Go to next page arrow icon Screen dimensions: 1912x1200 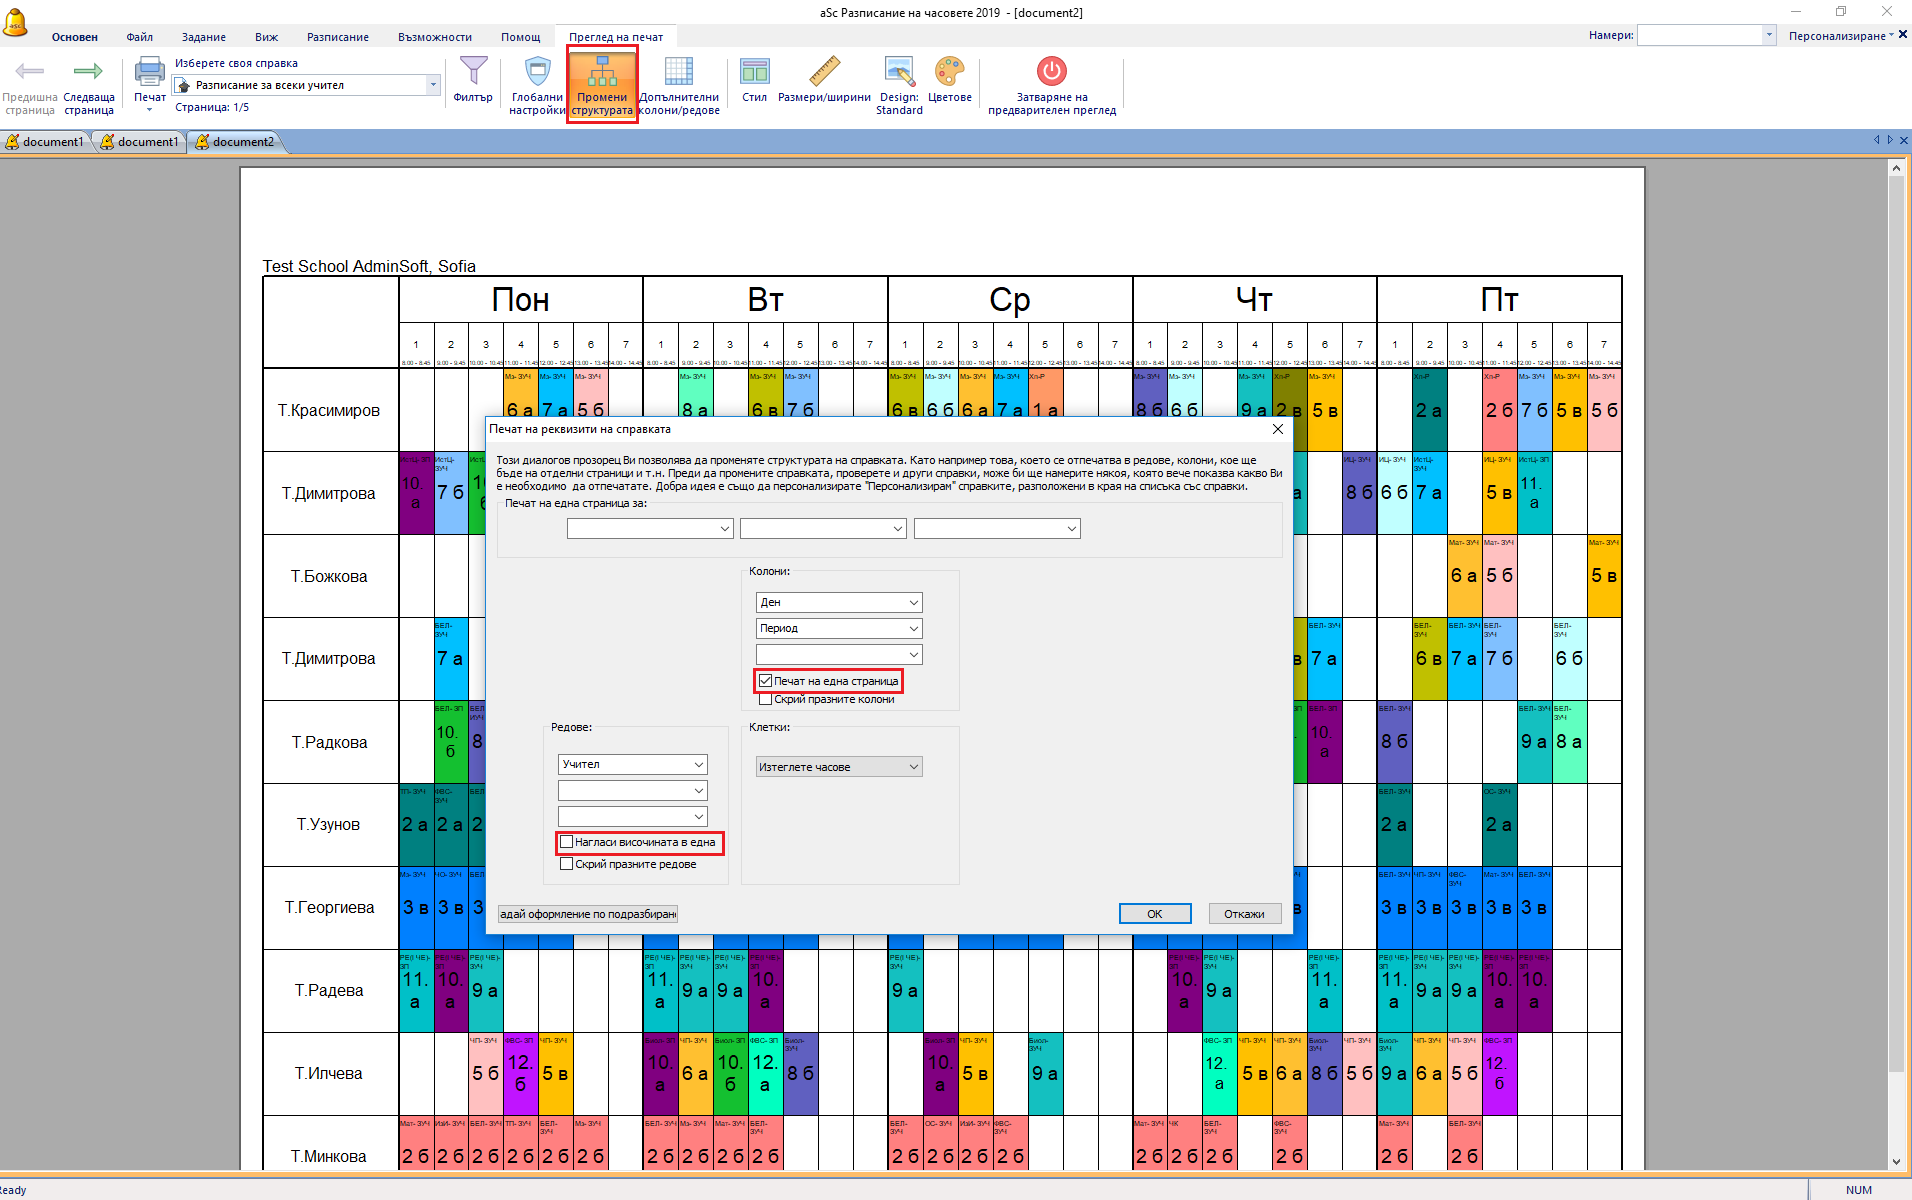[x=89, y=71]
